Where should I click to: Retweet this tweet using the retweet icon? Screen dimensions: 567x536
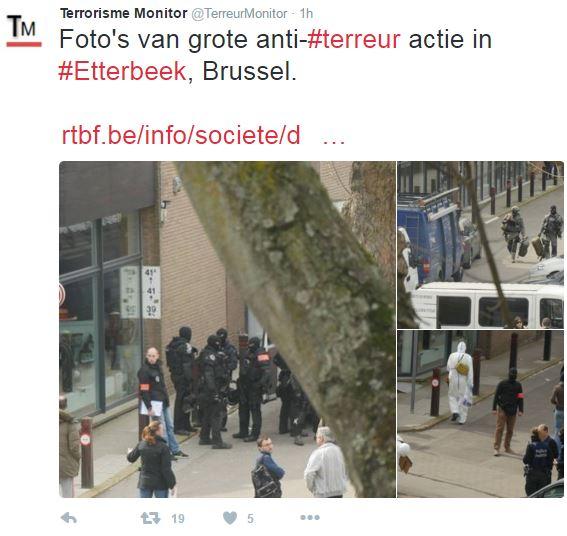[150, 518]
